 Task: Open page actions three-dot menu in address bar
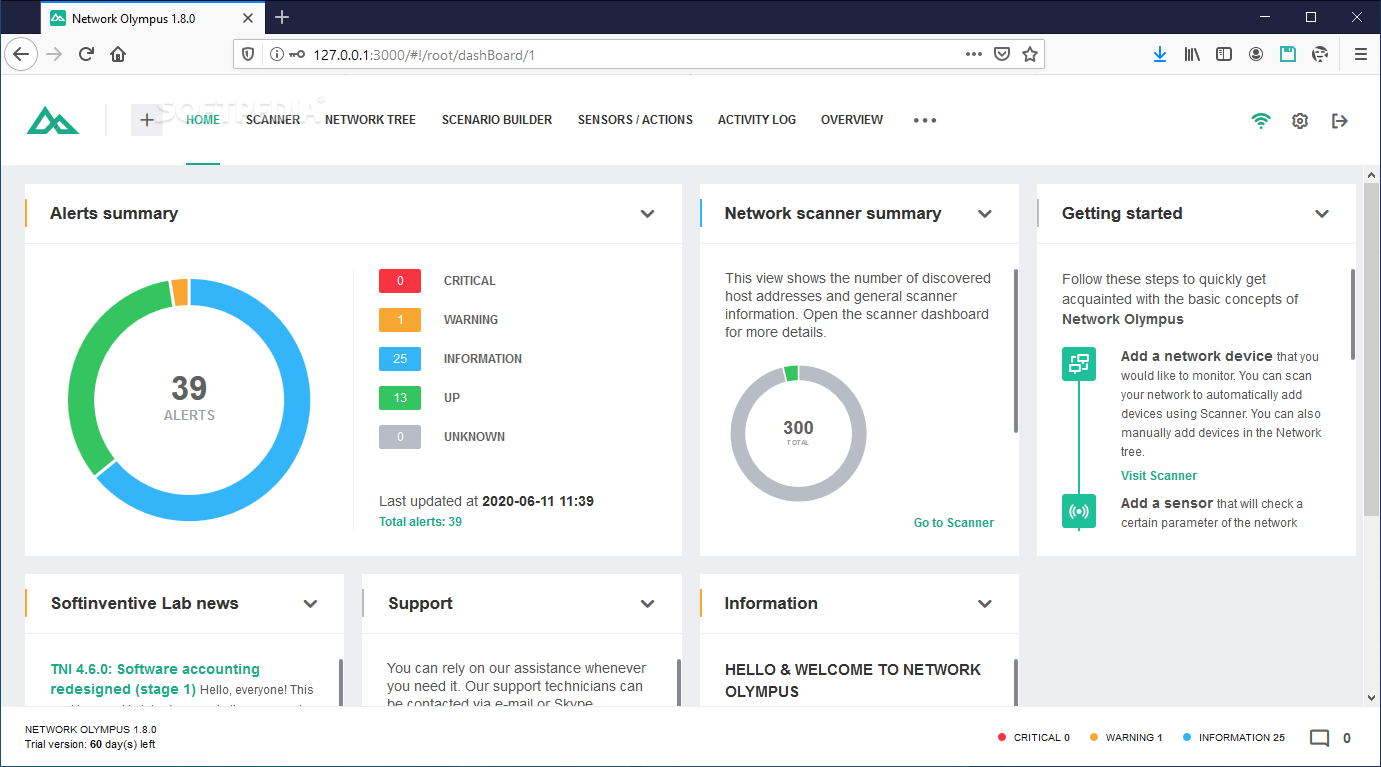point(973,54)
